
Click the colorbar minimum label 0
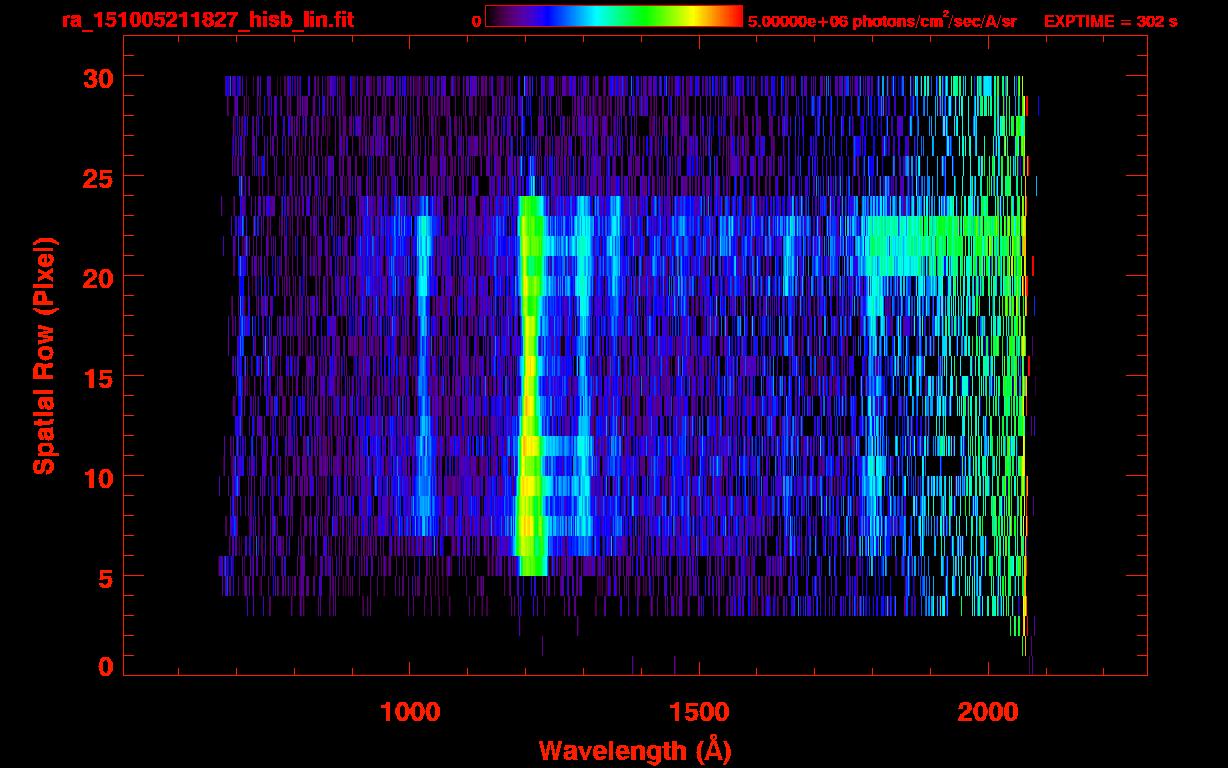point(476,21)
